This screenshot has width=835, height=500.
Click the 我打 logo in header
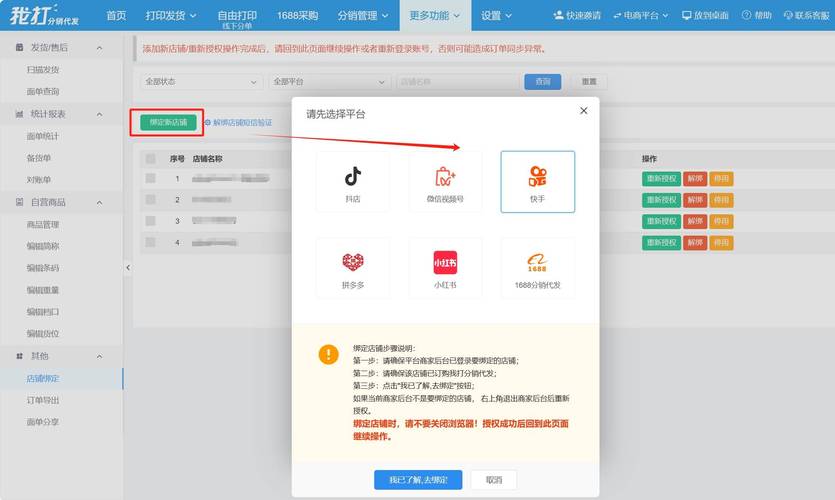(x=44, y=15)
